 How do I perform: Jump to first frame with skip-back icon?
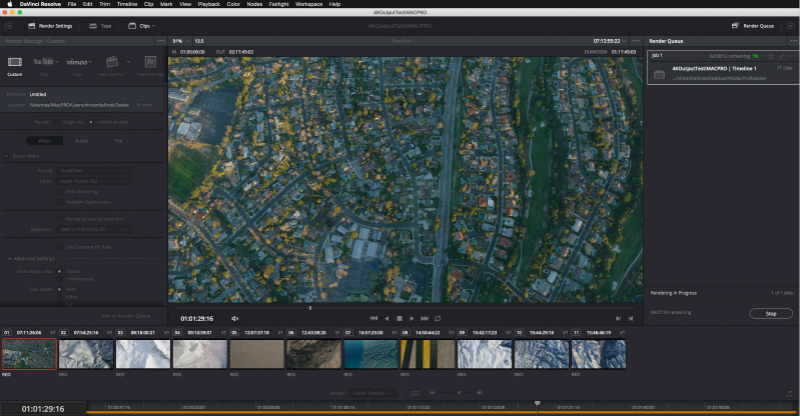pyautogui.click(x=374, y=318)
